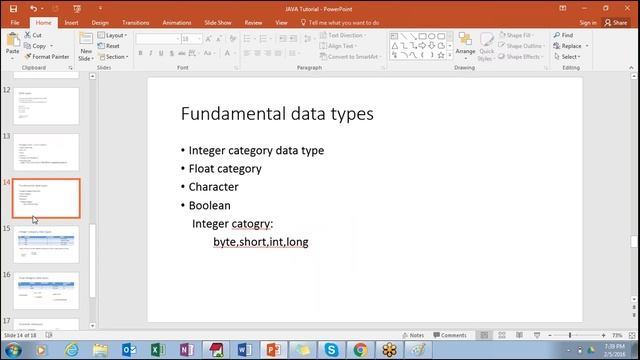Select slide 13 thumbnail
640x360 pixels.
[x=46, y=152]
